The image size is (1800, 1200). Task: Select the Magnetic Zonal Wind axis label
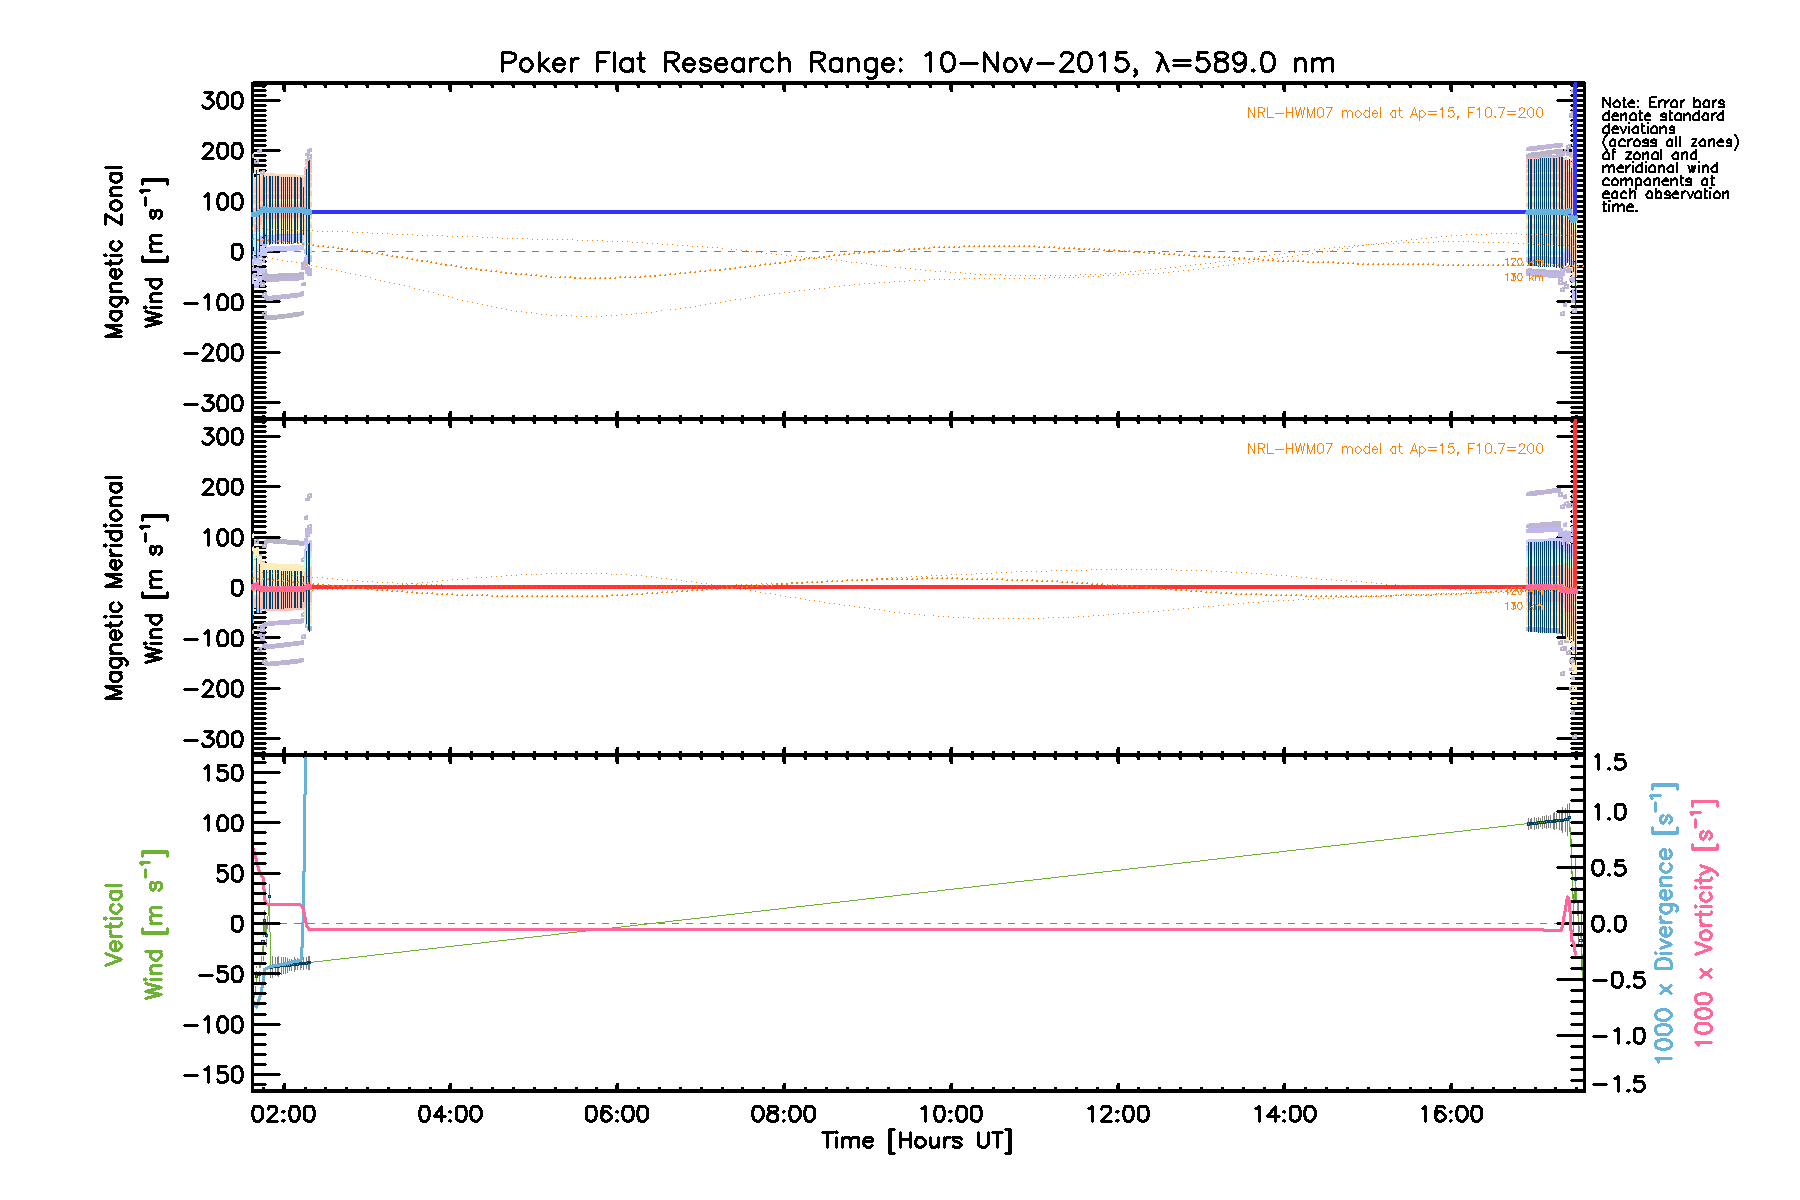(x=134, y=252)
